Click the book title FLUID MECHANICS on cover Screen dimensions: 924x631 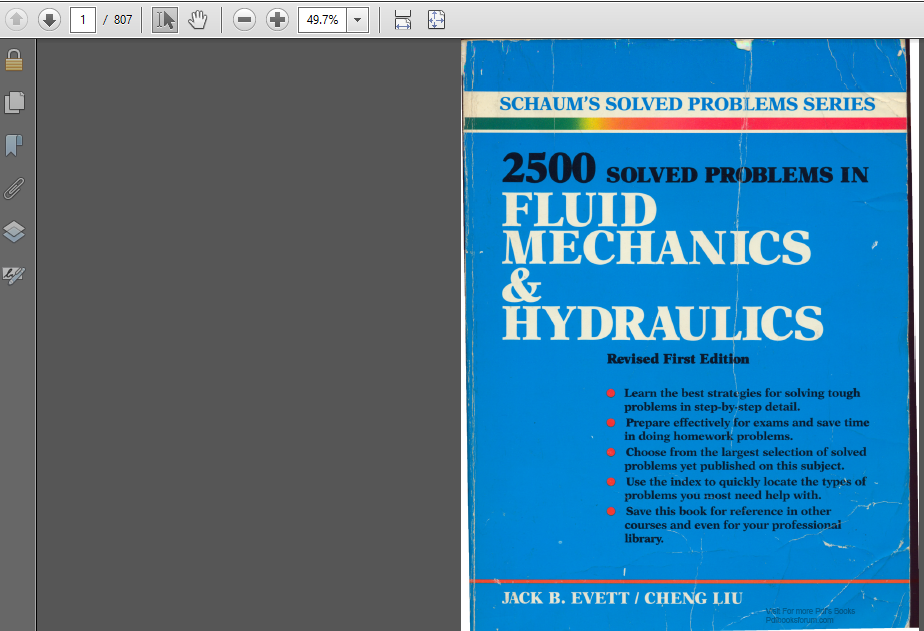656,229
